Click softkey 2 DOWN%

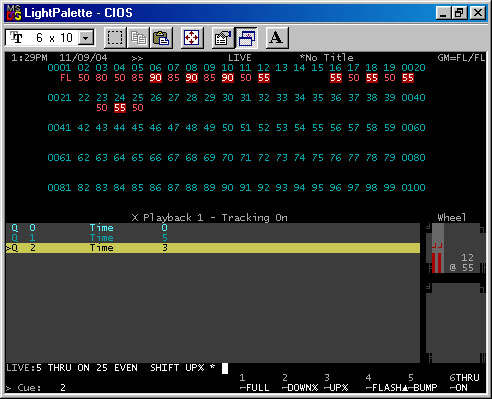point(300,383)
